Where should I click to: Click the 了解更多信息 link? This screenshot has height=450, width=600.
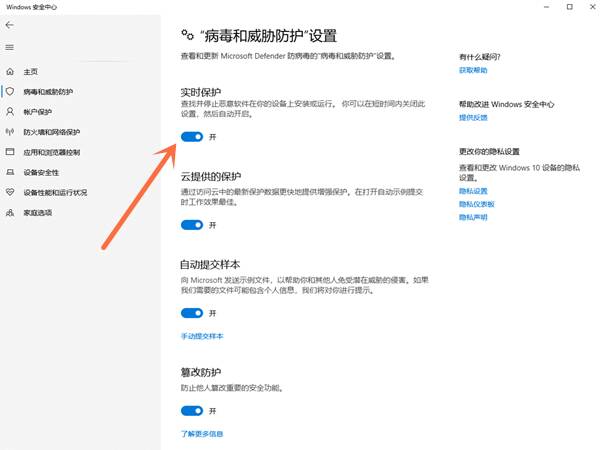(x=202, y=434)
